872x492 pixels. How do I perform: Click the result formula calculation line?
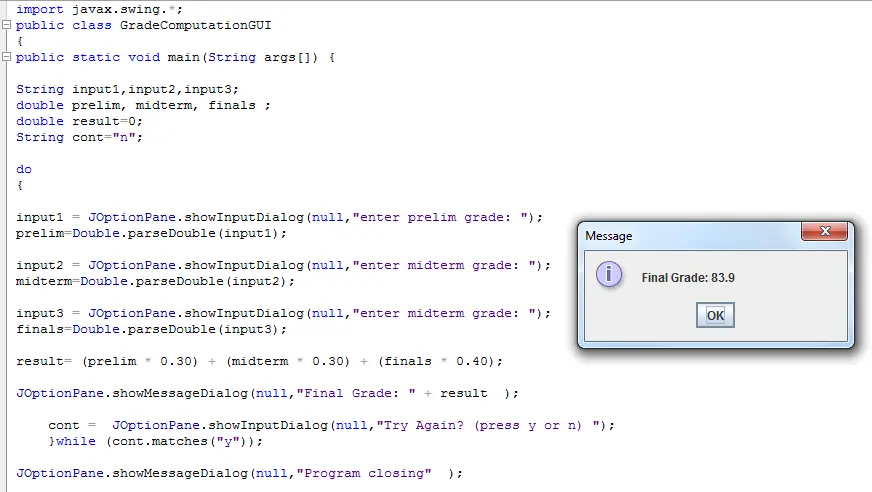[x=259, y=361]
